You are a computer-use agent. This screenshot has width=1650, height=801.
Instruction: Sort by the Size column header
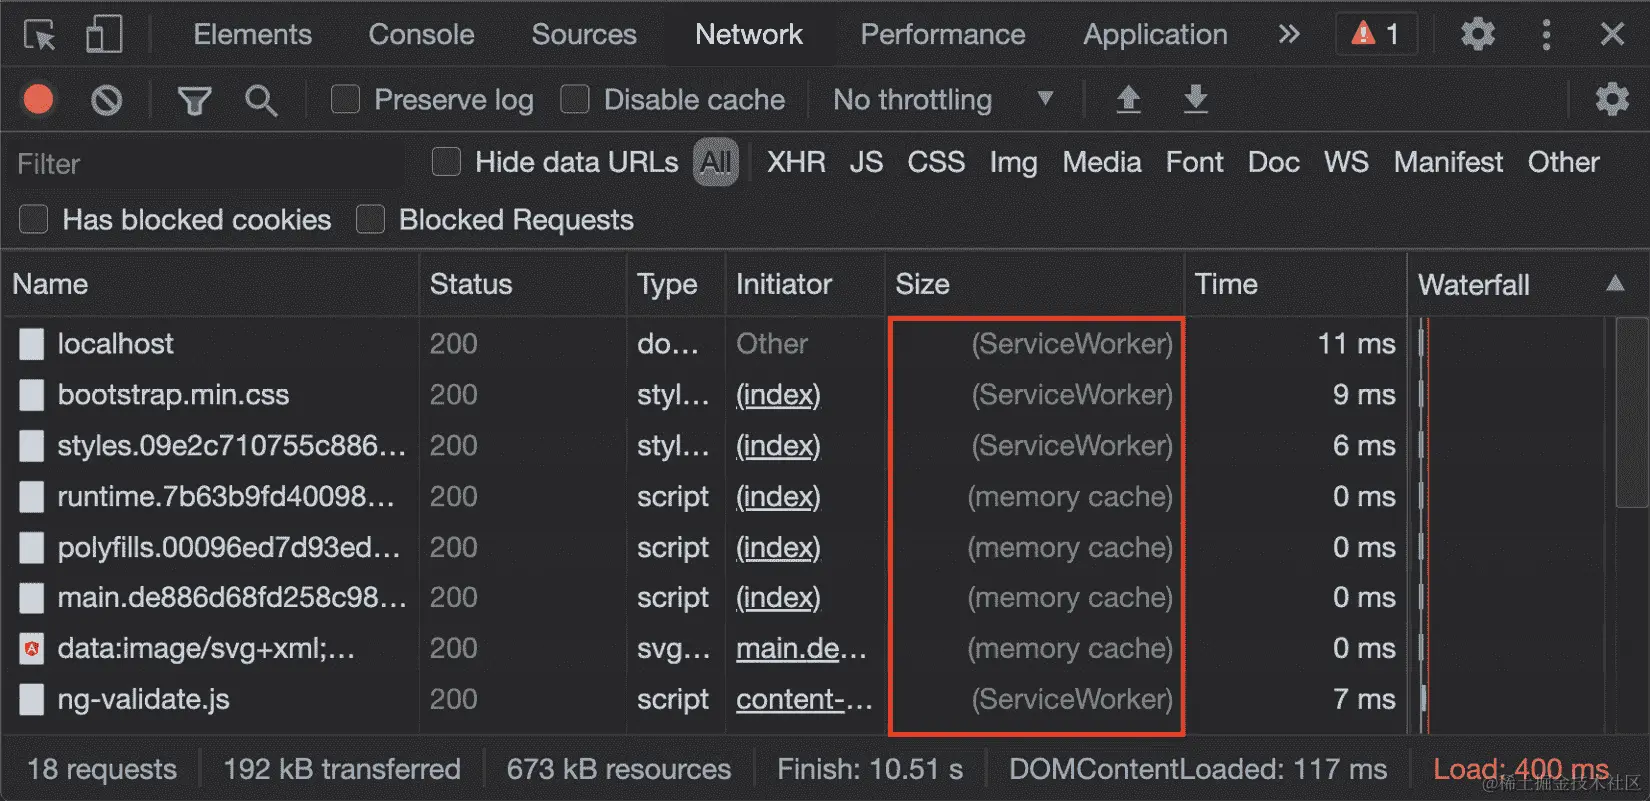coord(1035,285)
